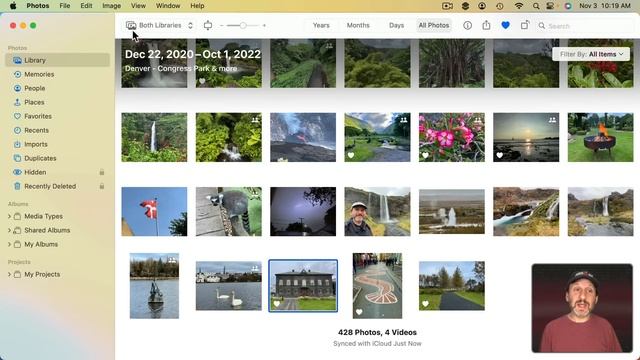Toggle favorite heart on gray building photo
The width and height of the screenshot is (640, 360).
277,304
